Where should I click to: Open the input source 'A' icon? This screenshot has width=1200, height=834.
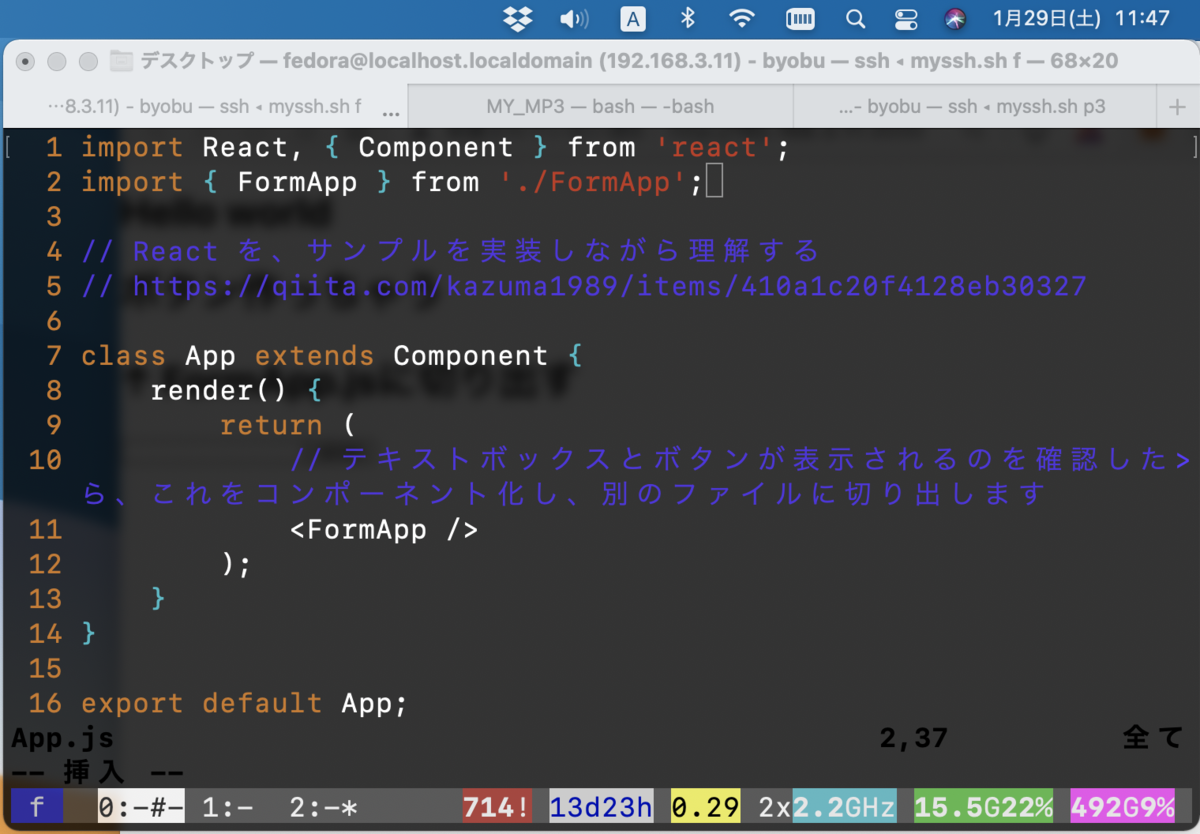(633, 18)
